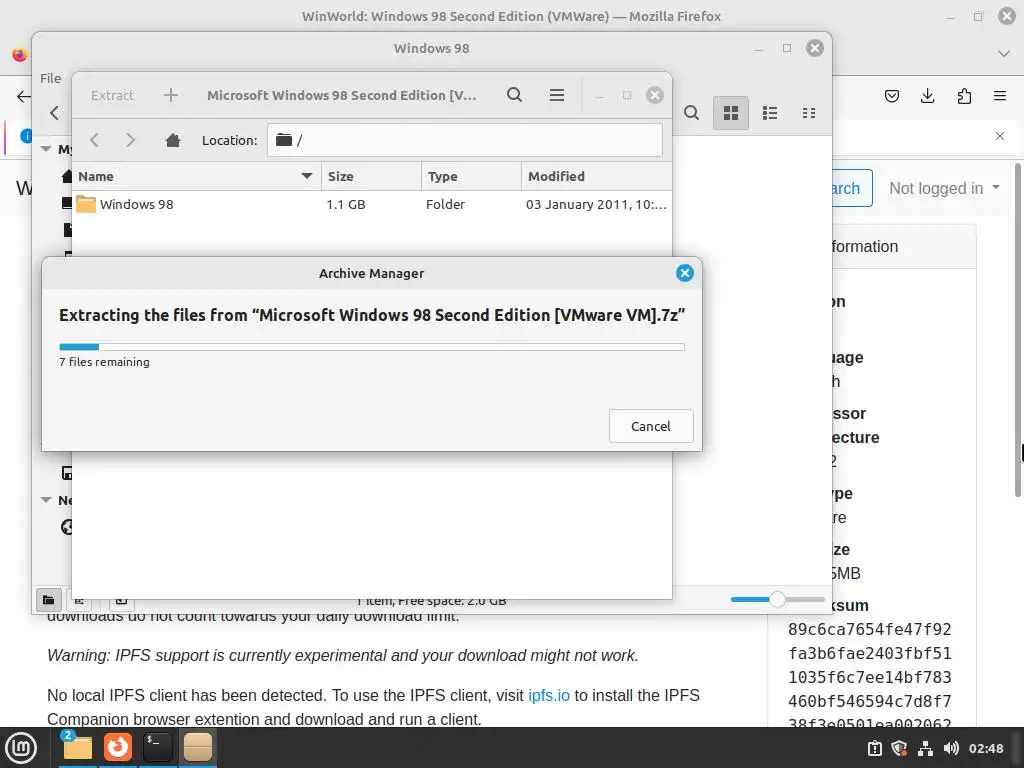Open the archive window hamburger menu
The image size is (1024, 768).
pyautogui.click(x=556, y=95)
